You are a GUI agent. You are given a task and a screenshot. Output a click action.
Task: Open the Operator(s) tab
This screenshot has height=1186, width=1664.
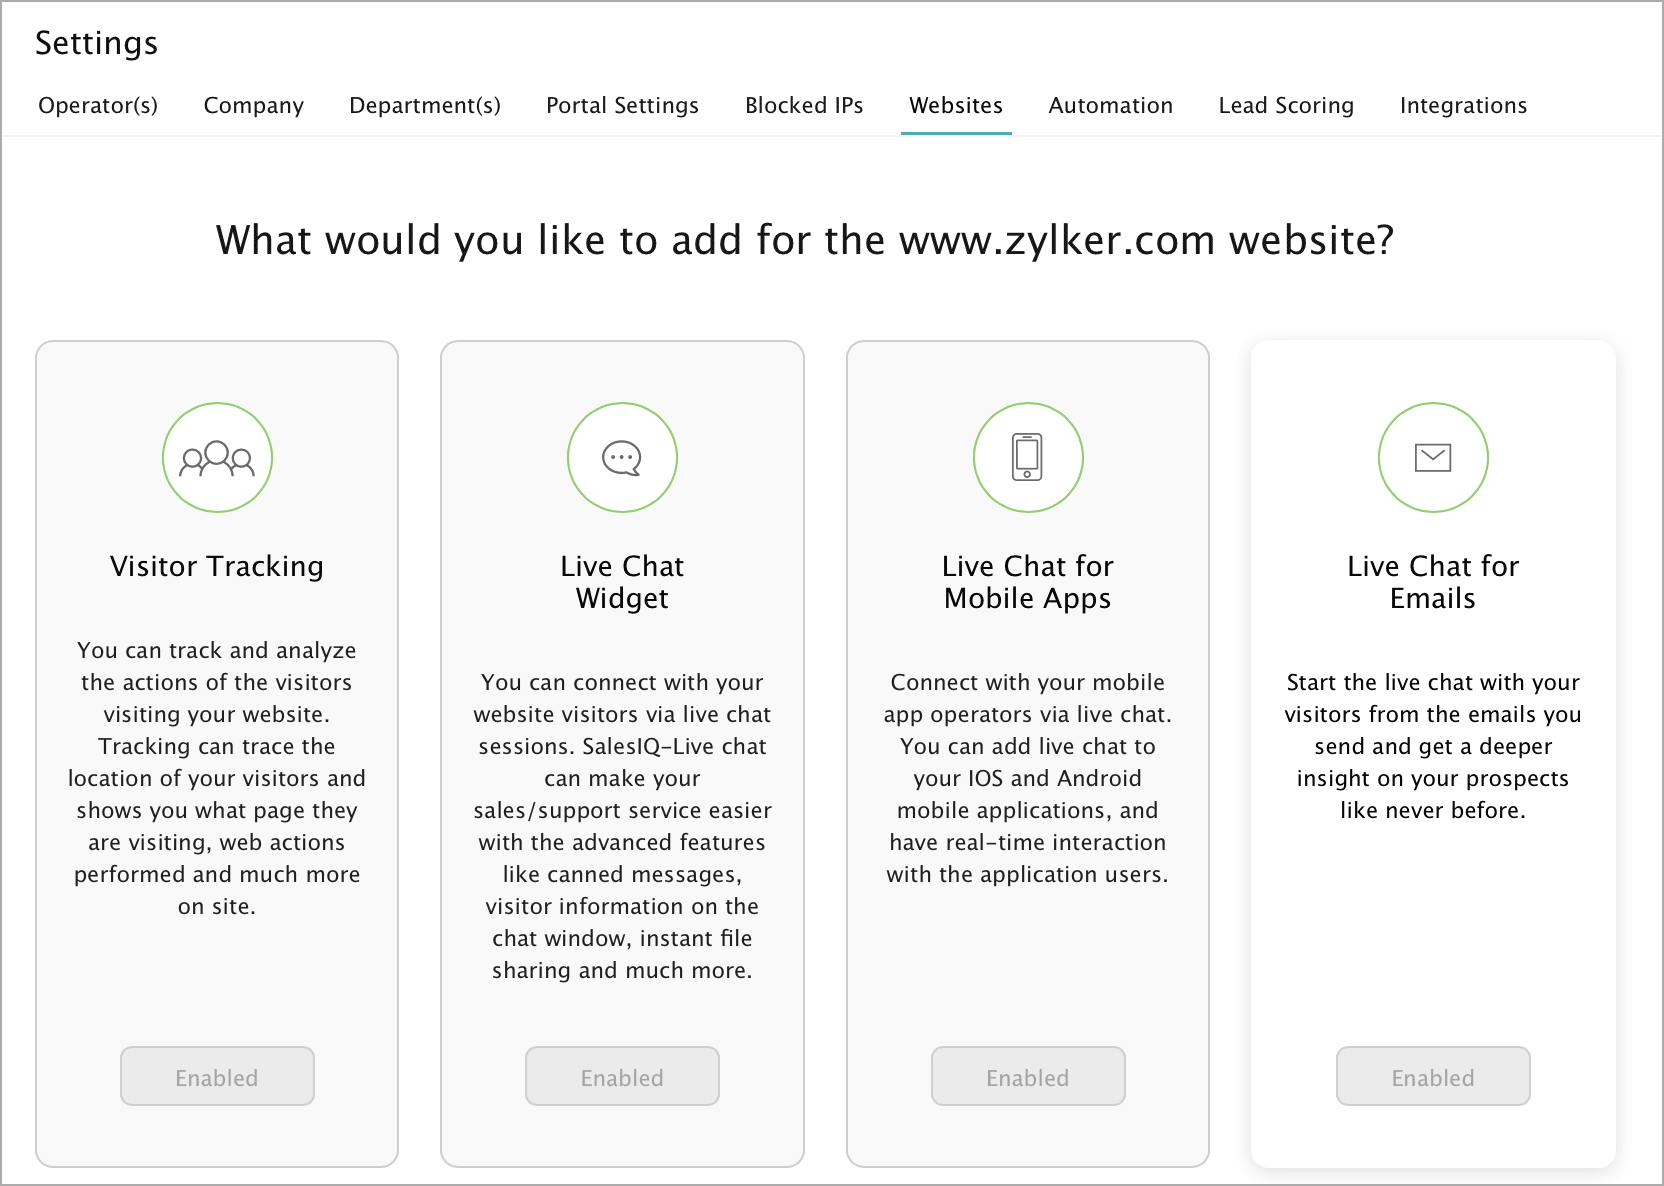(98, 106)
